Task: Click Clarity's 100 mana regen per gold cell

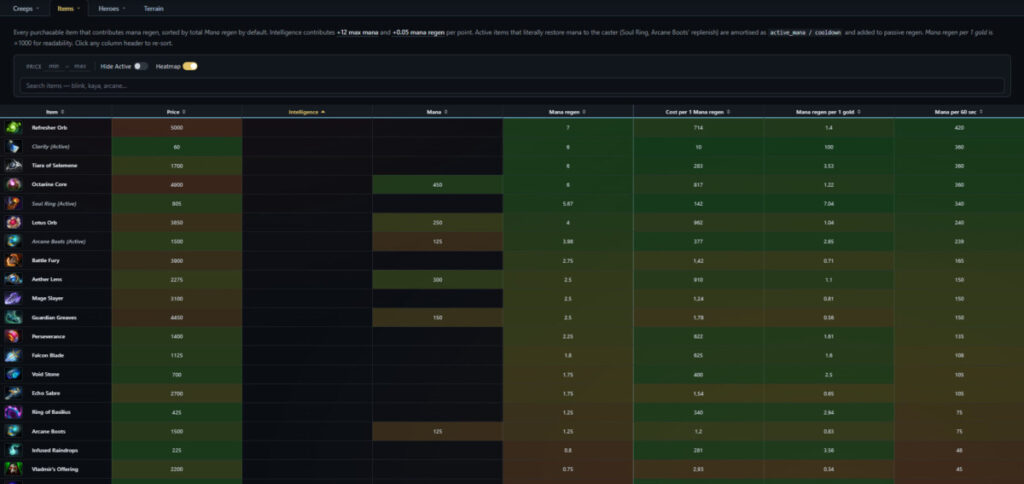Action: [x=829, y=146]
